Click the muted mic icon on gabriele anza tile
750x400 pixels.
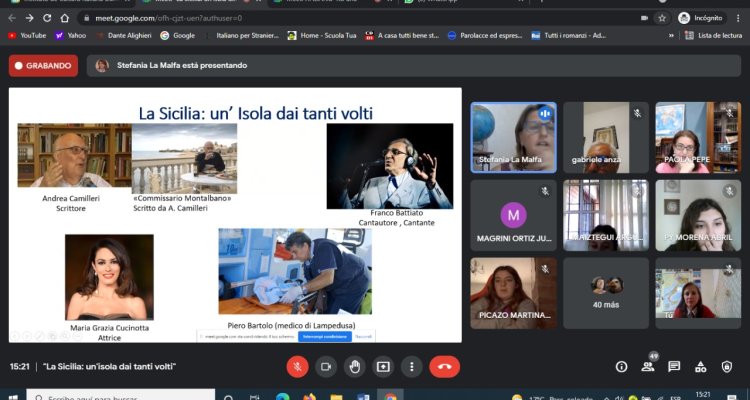[x=637, y=113]
